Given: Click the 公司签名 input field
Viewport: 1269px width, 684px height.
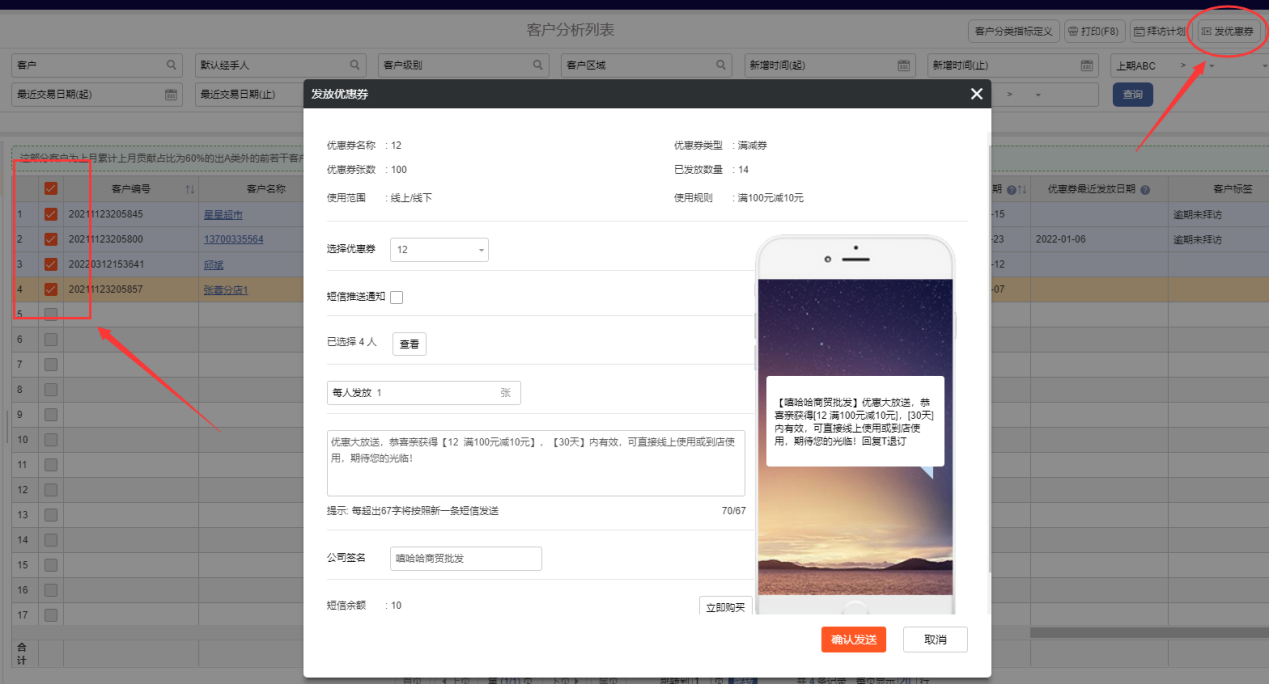Looking at the screenshot, I should (465, 558).
